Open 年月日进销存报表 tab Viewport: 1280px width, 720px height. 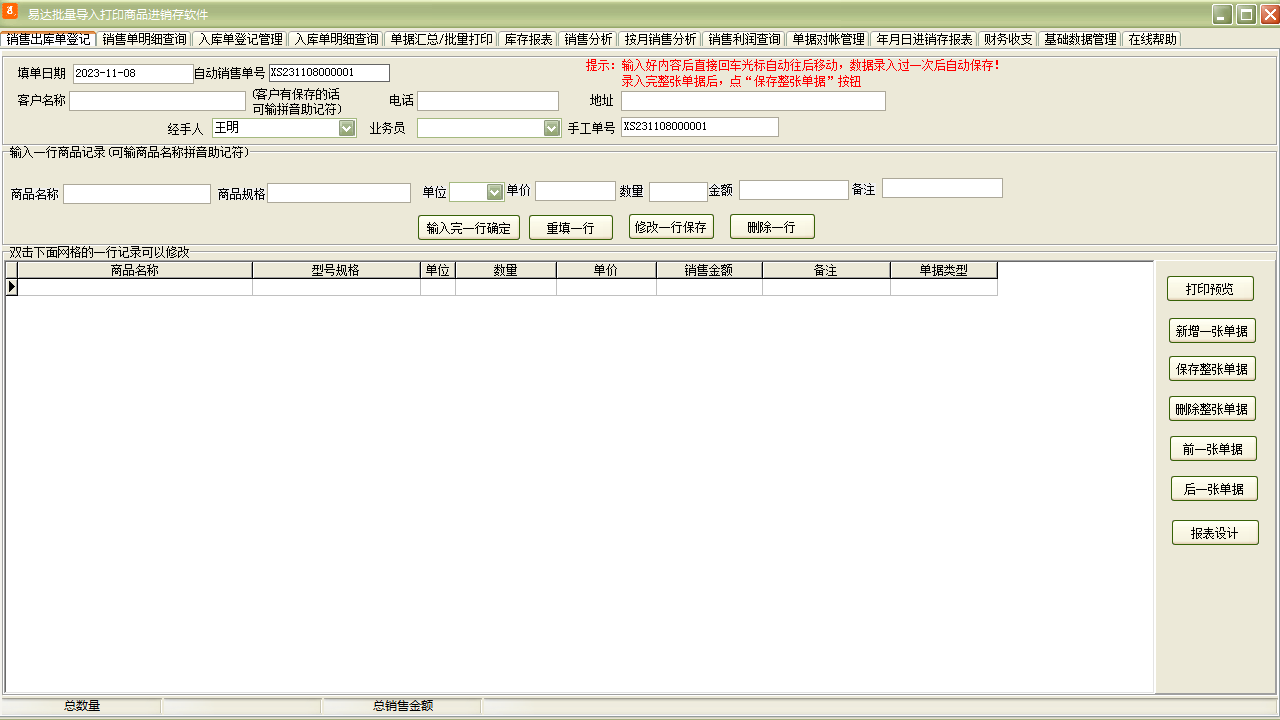[x=924, y=40]
